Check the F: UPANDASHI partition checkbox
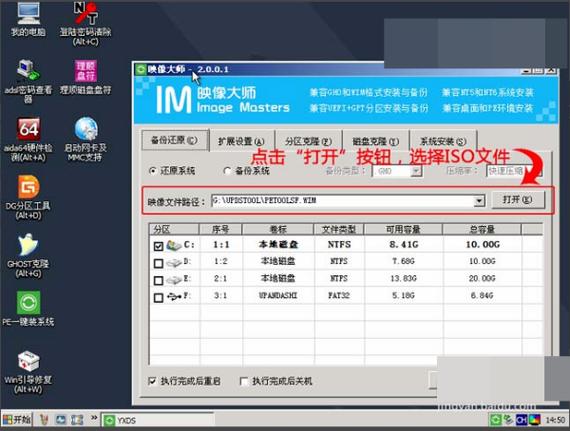 pyautogui.click(x=158, y=298)
